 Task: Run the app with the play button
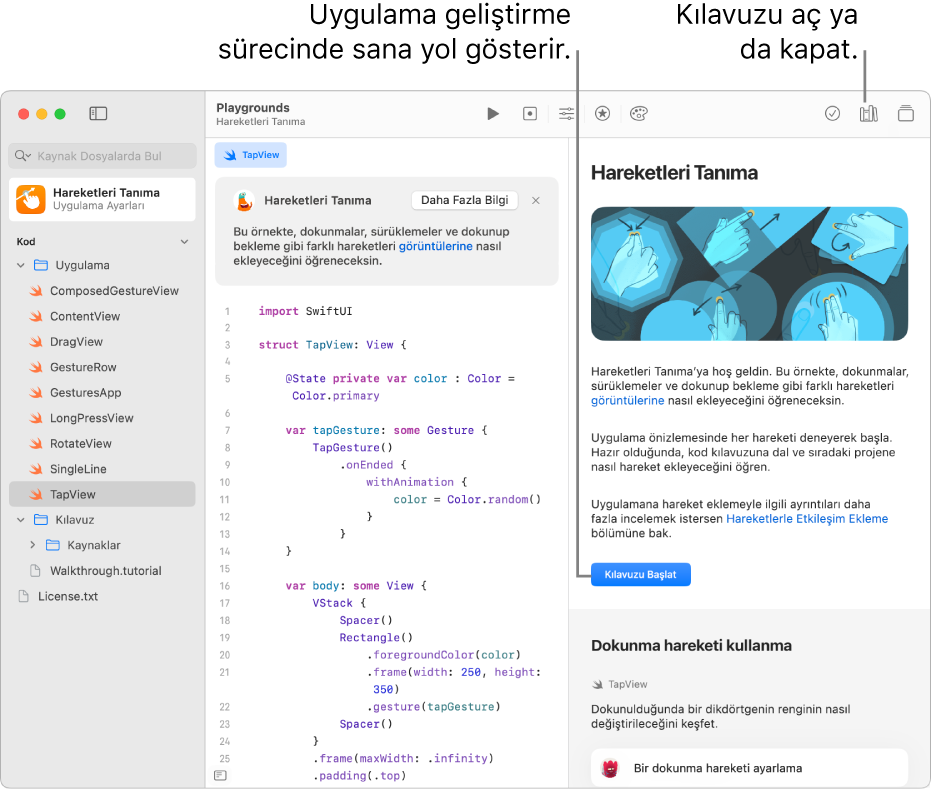point(492,113)
